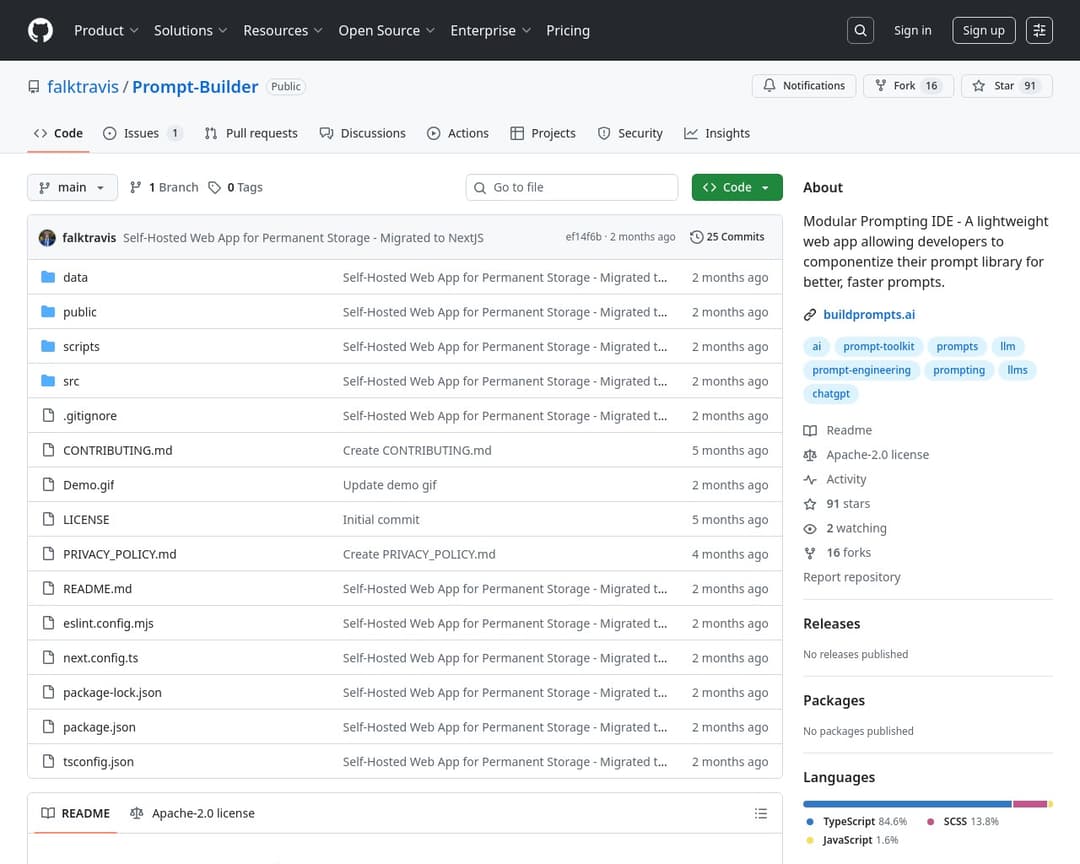Open the src folder
Viewport: 1080px width, 864px height.
71,381
